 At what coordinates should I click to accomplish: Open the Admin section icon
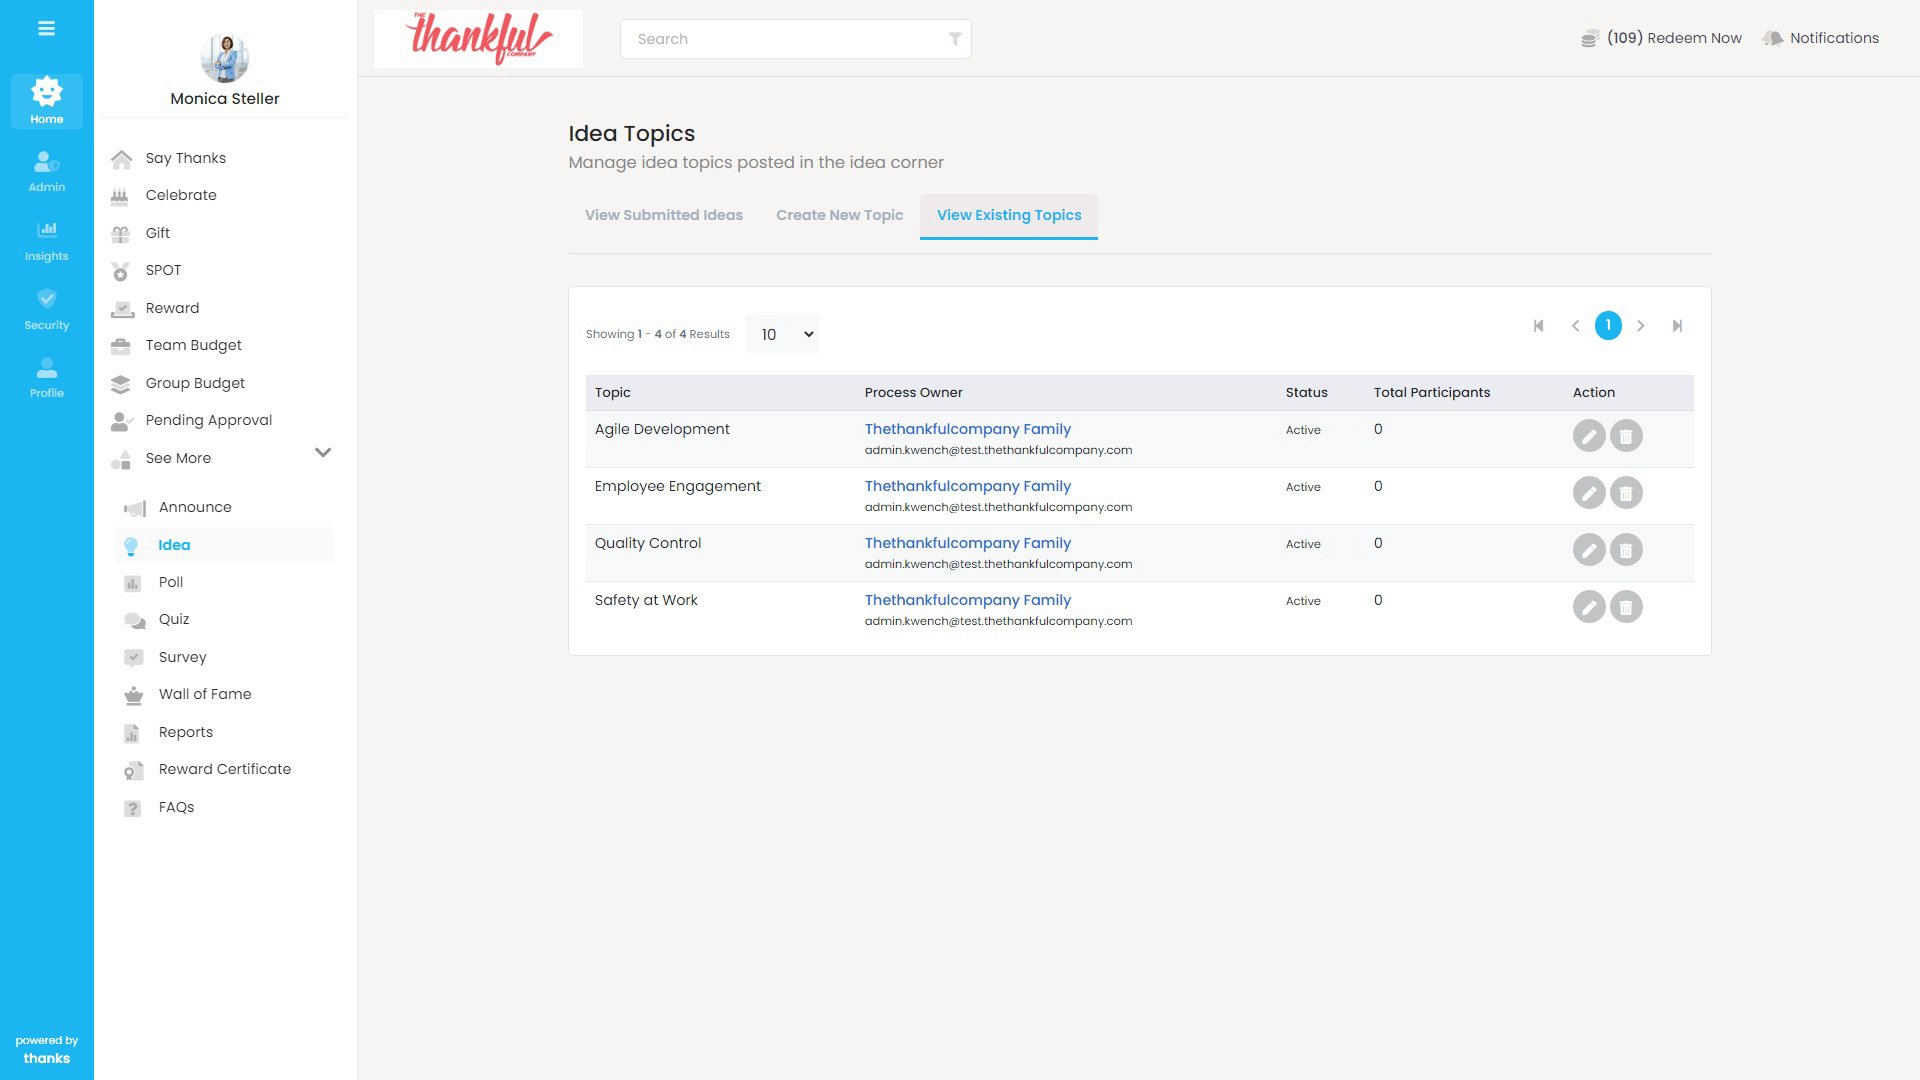coord(46,170)
